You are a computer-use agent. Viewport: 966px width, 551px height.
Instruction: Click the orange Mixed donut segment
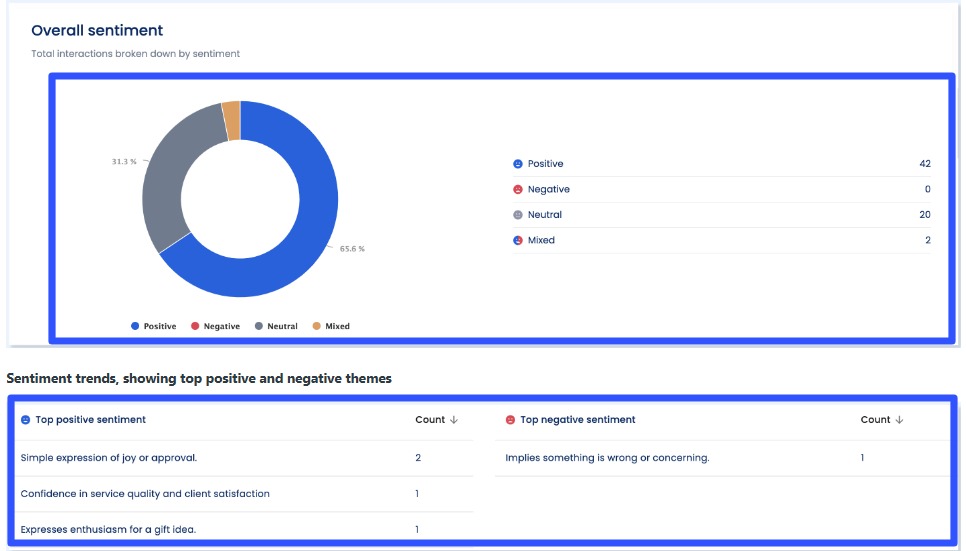click(x=231, y=121)
